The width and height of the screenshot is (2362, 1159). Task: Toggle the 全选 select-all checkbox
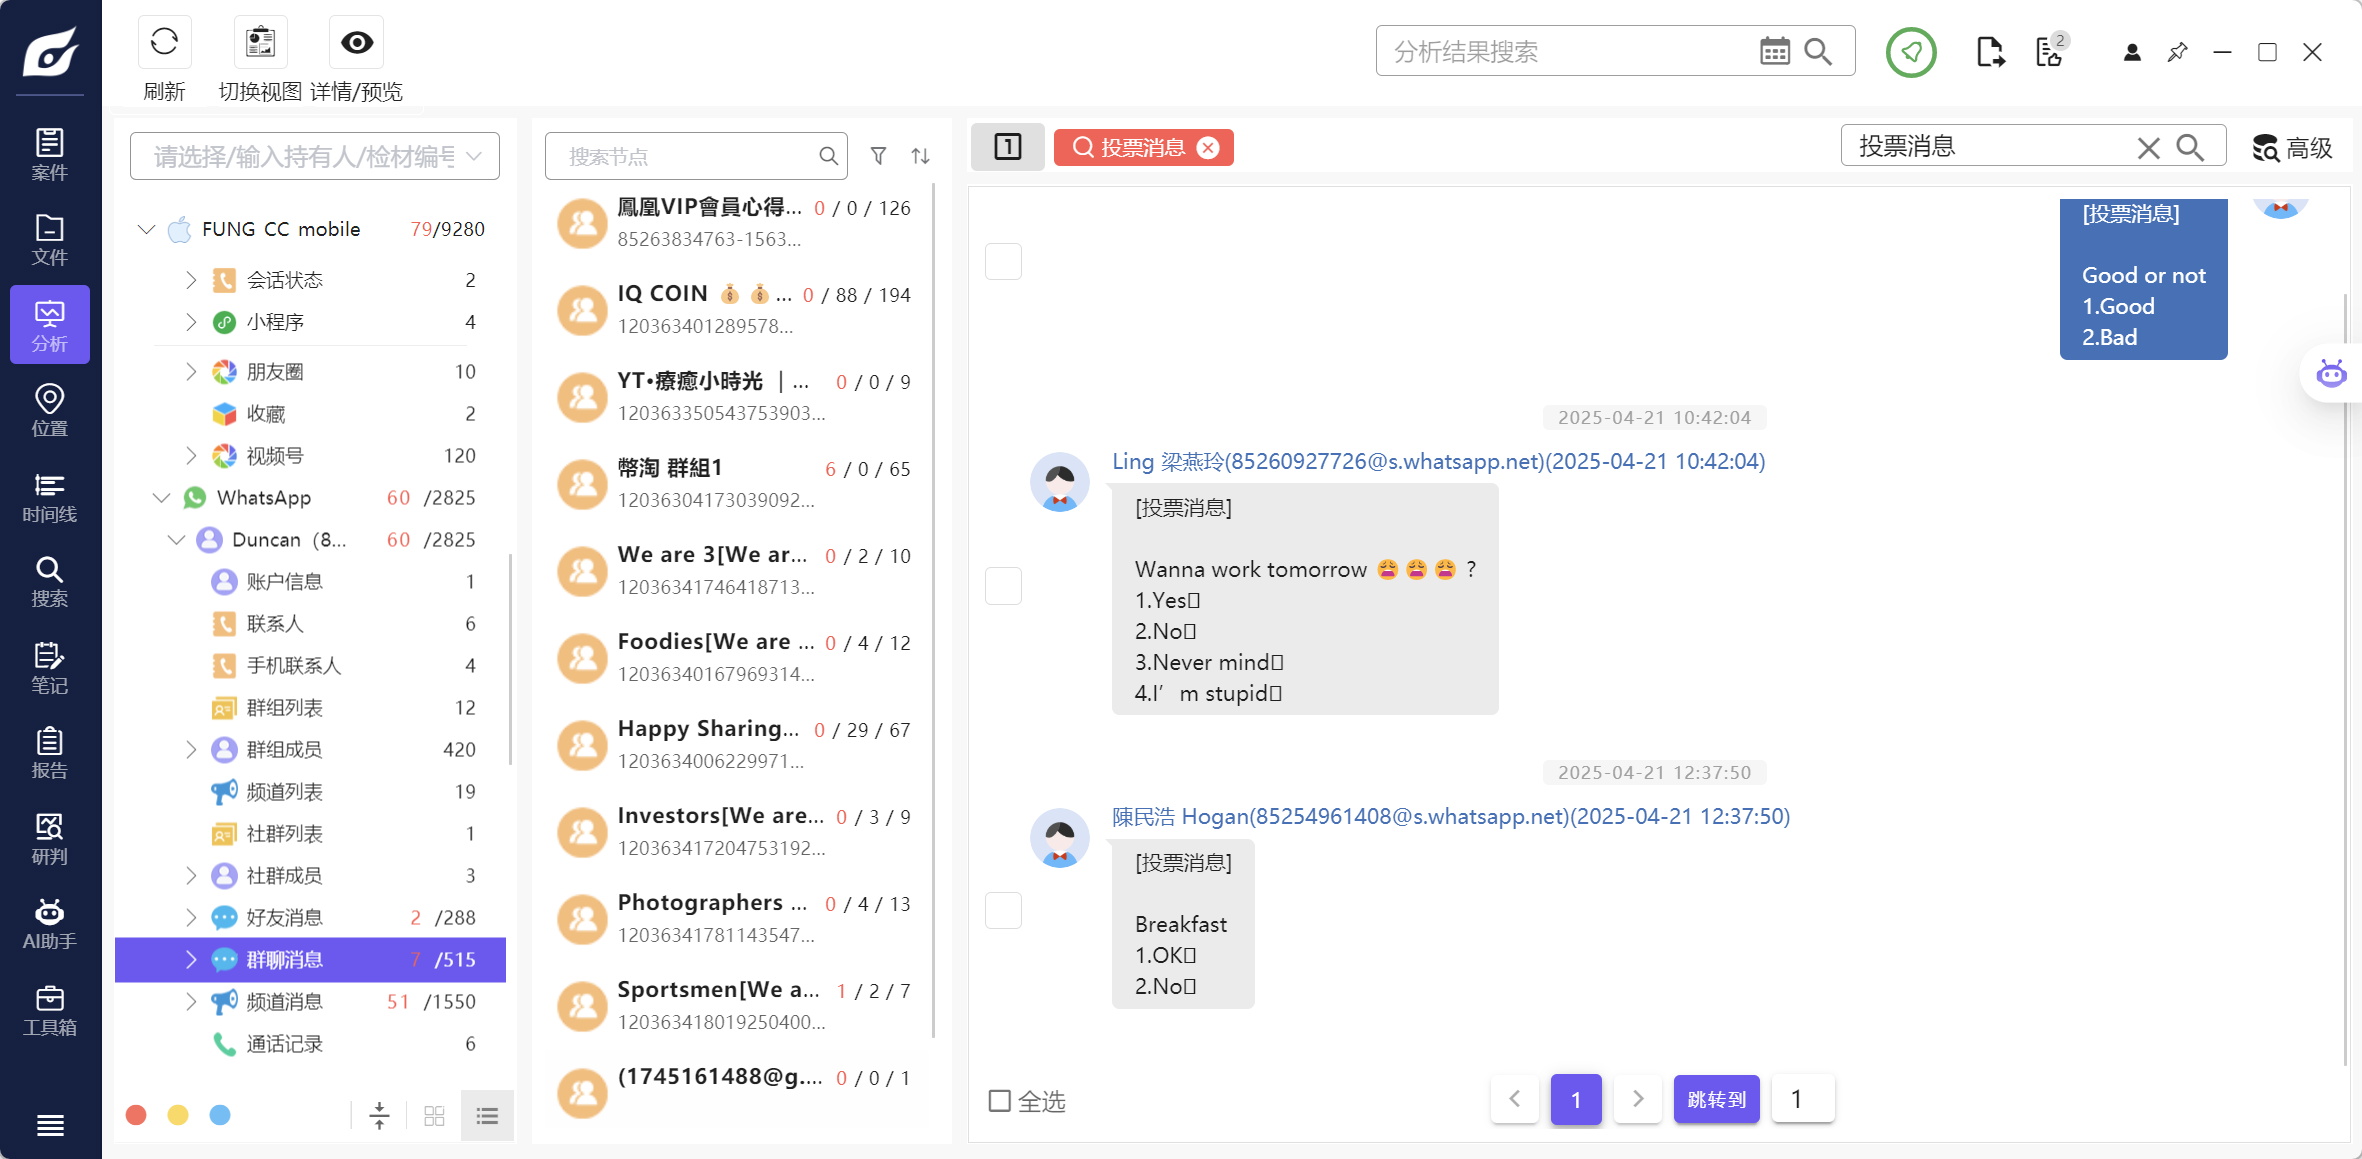(x=999, y=1101)
